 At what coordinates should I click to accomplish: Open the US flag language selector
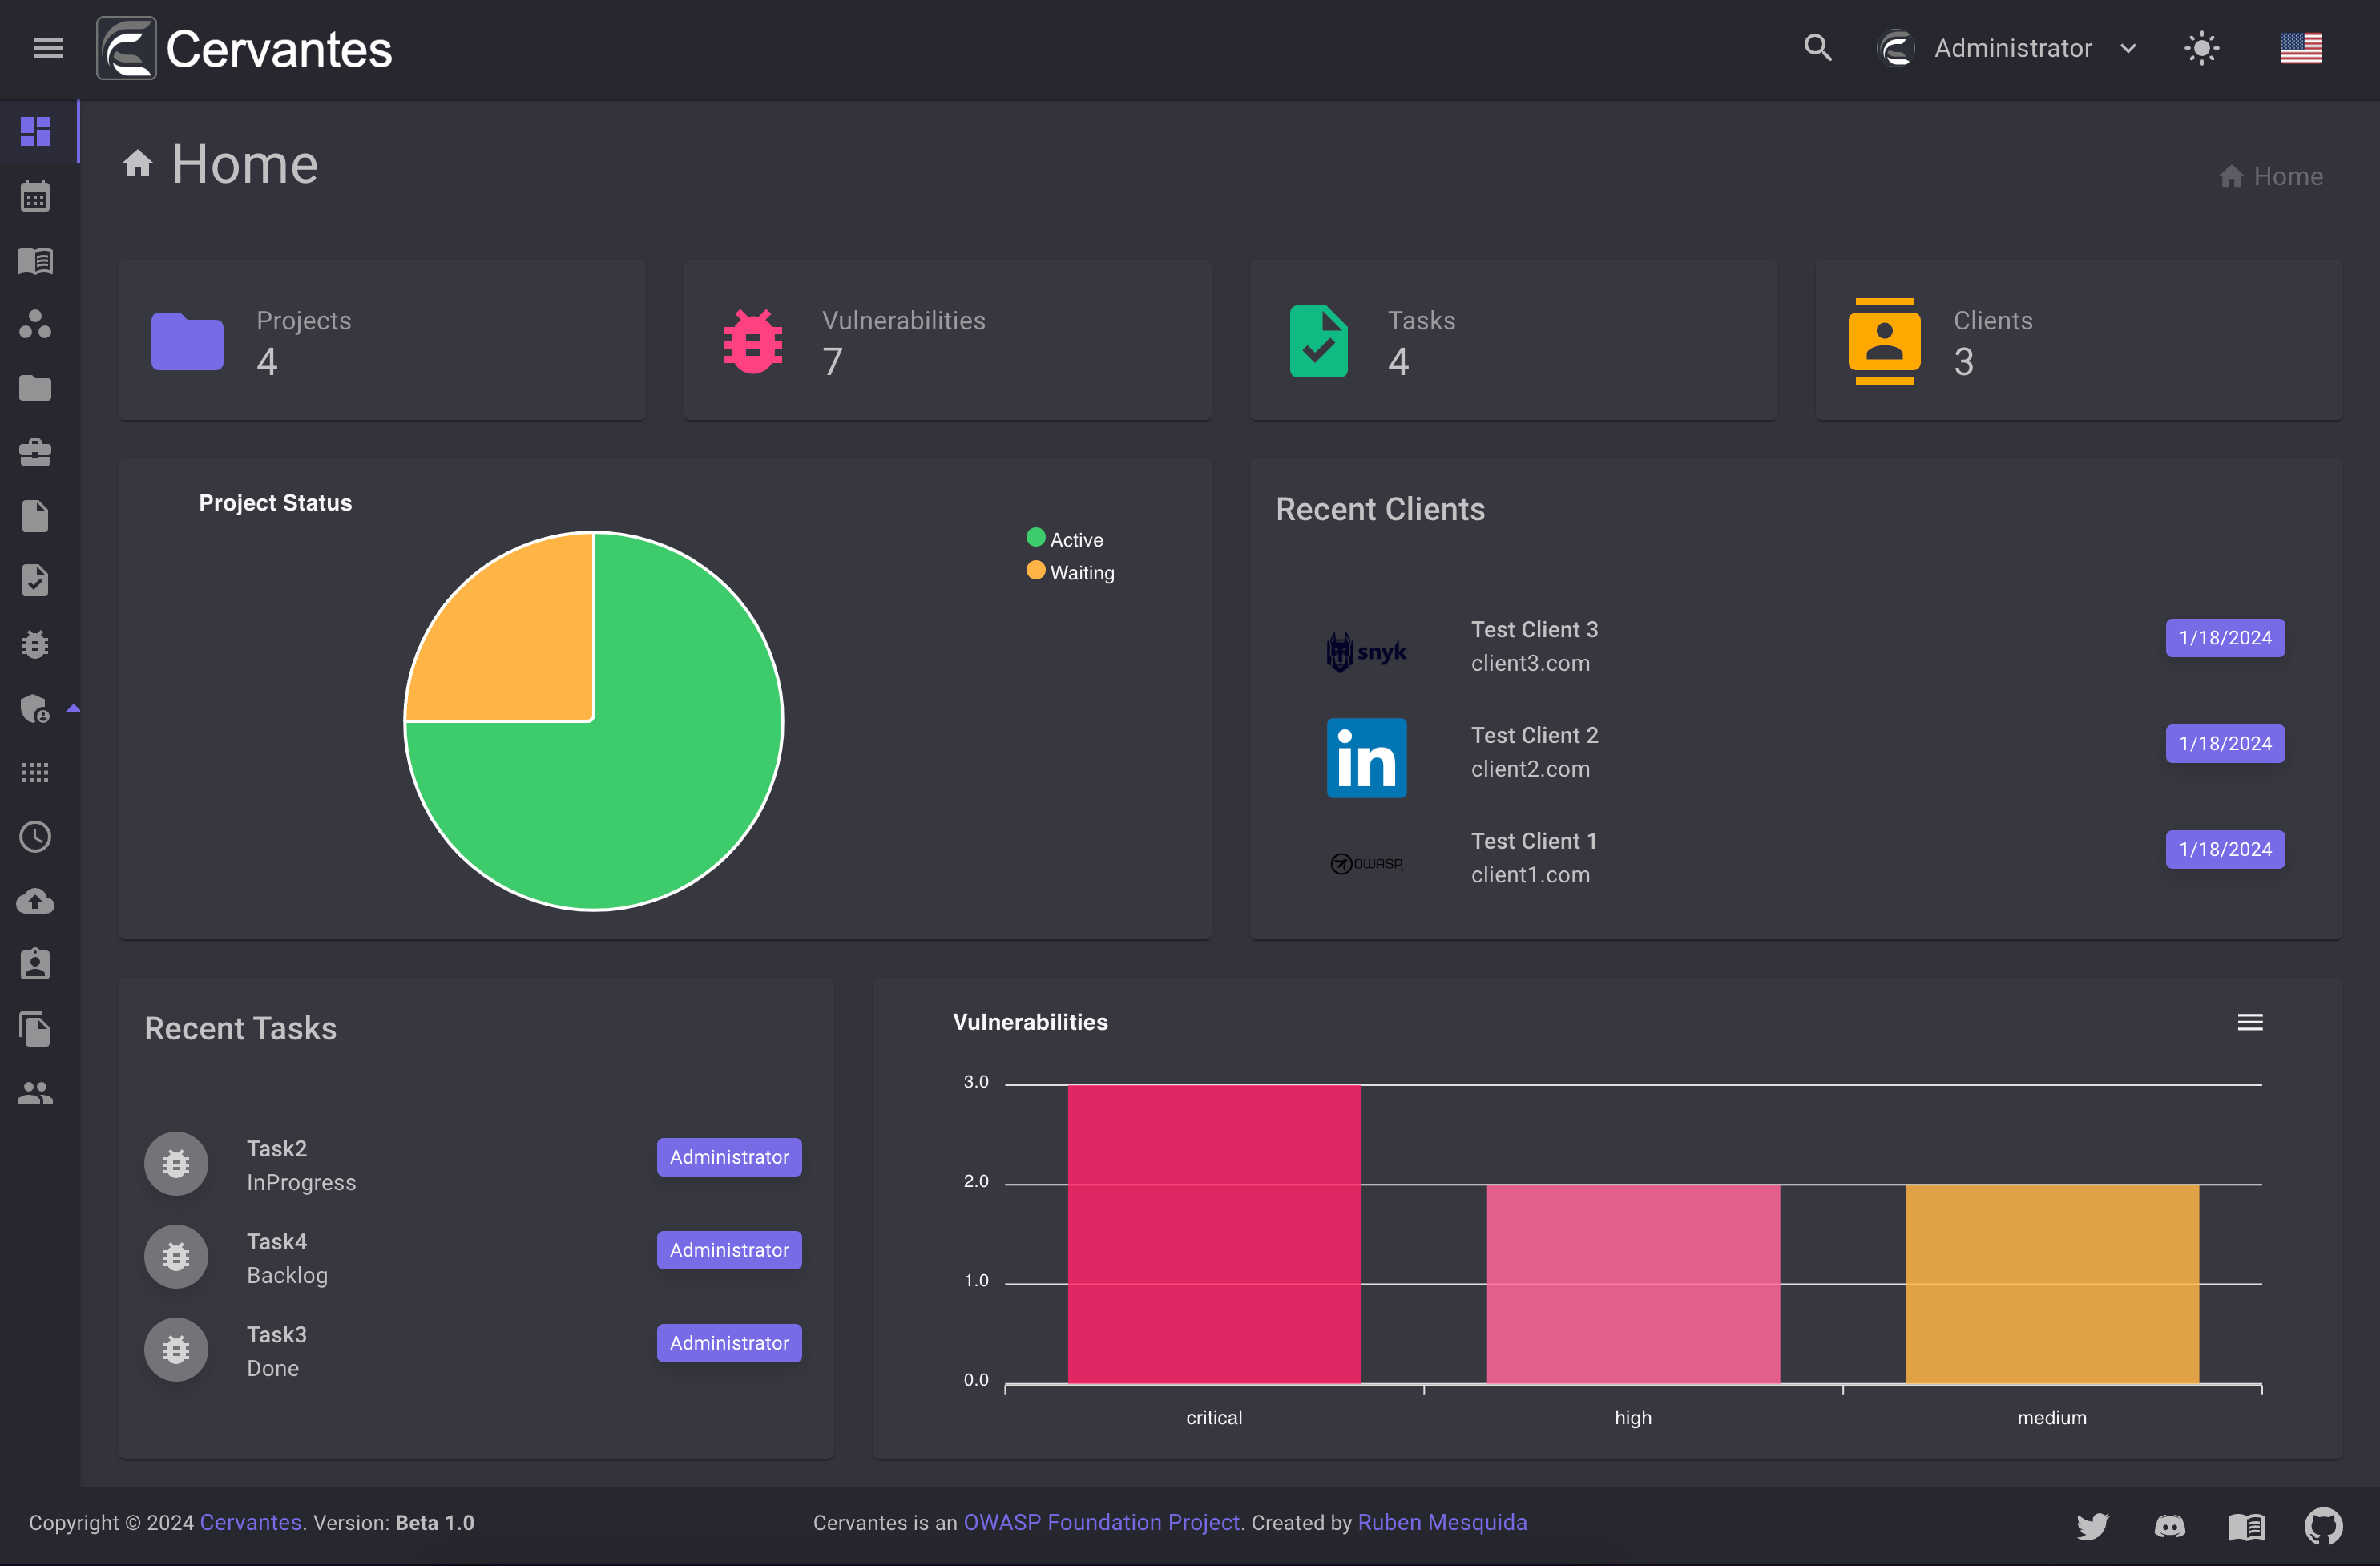[2300, 48]
